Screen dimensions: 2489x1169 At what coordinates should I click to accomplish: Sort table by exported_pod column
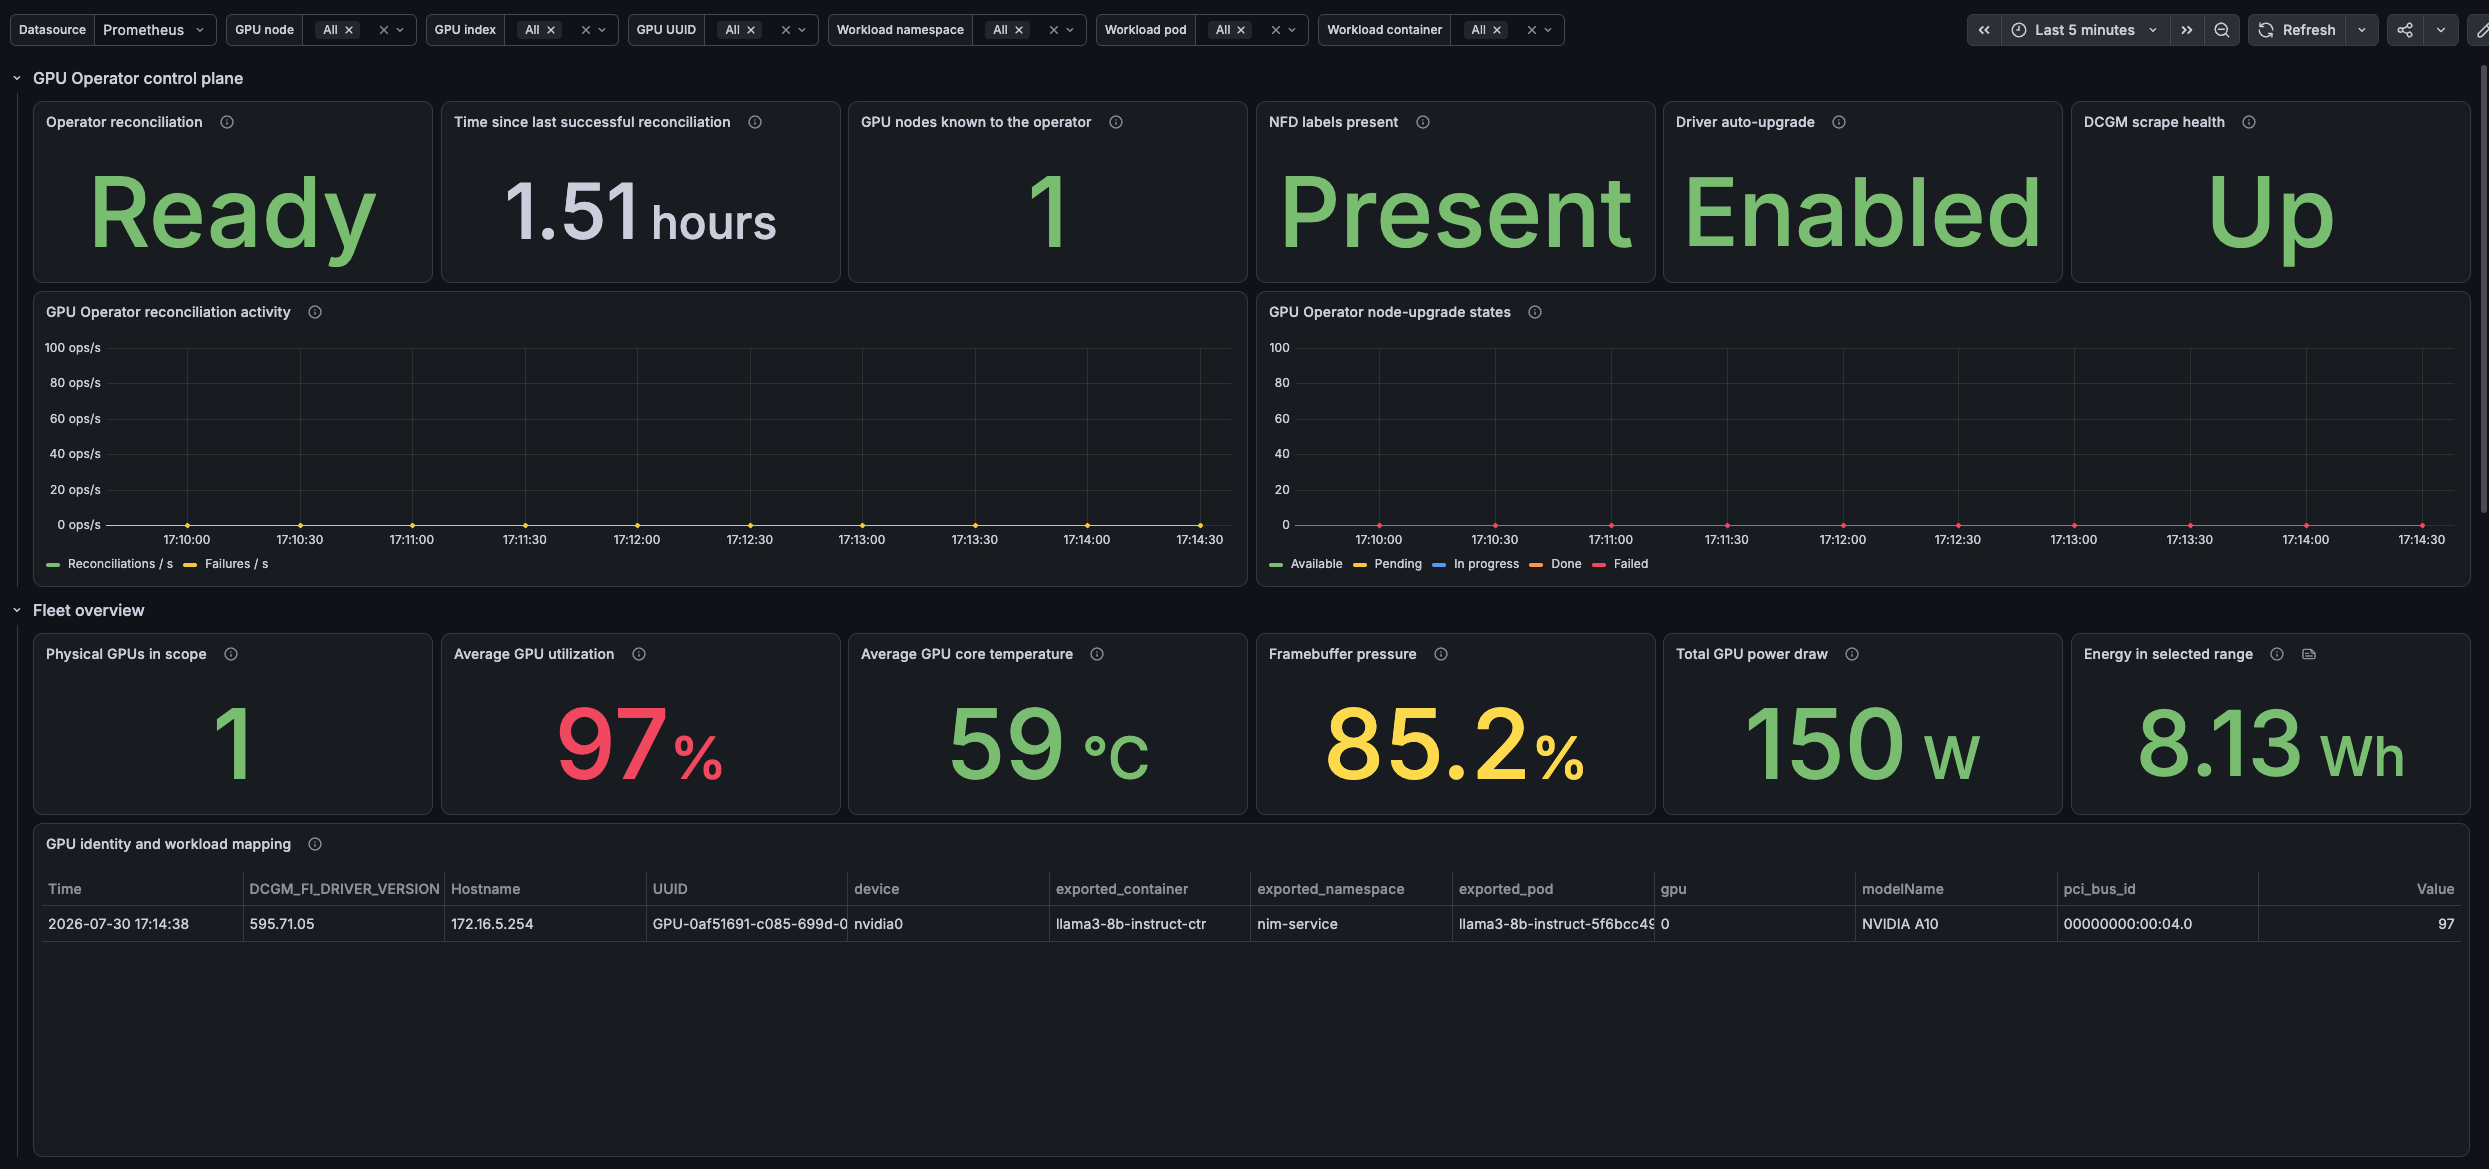click(x=1505, y=889)
